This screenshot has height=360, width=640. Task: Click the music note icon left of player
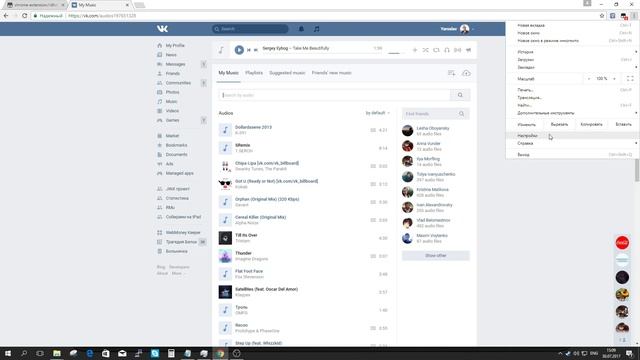(221, 50)
